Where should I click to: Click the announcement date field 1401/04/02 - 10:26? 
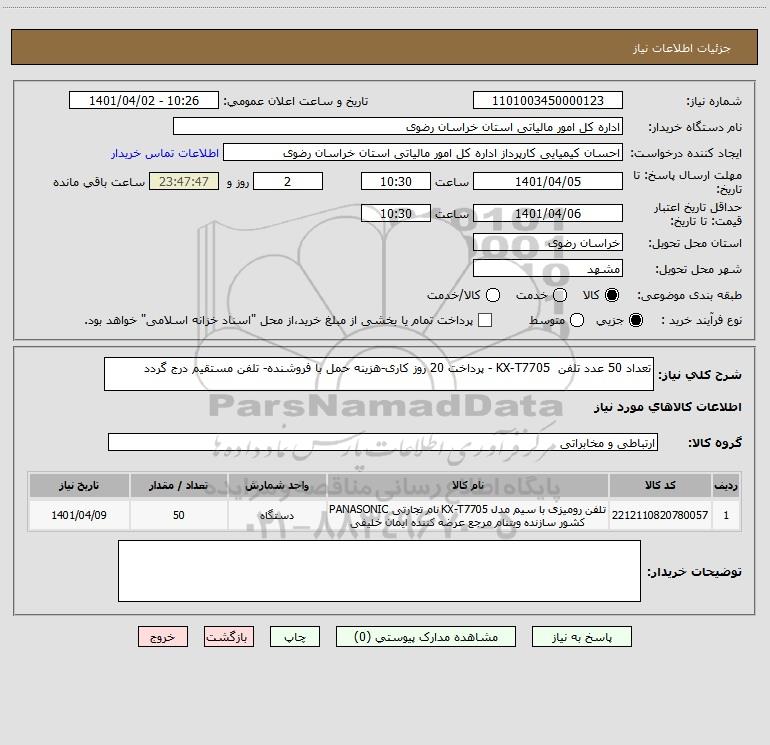[x=144, y=101]
